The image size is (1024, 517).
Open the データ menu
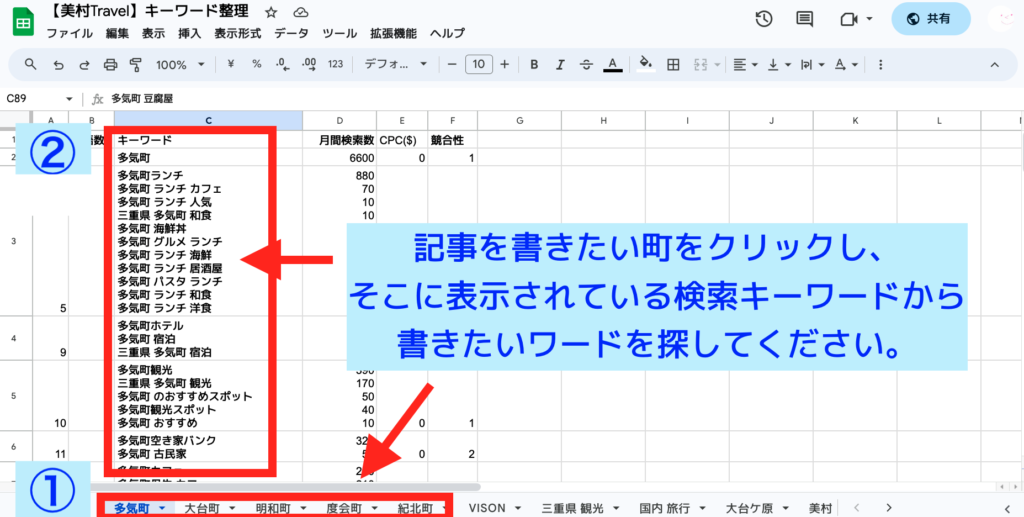291,33
